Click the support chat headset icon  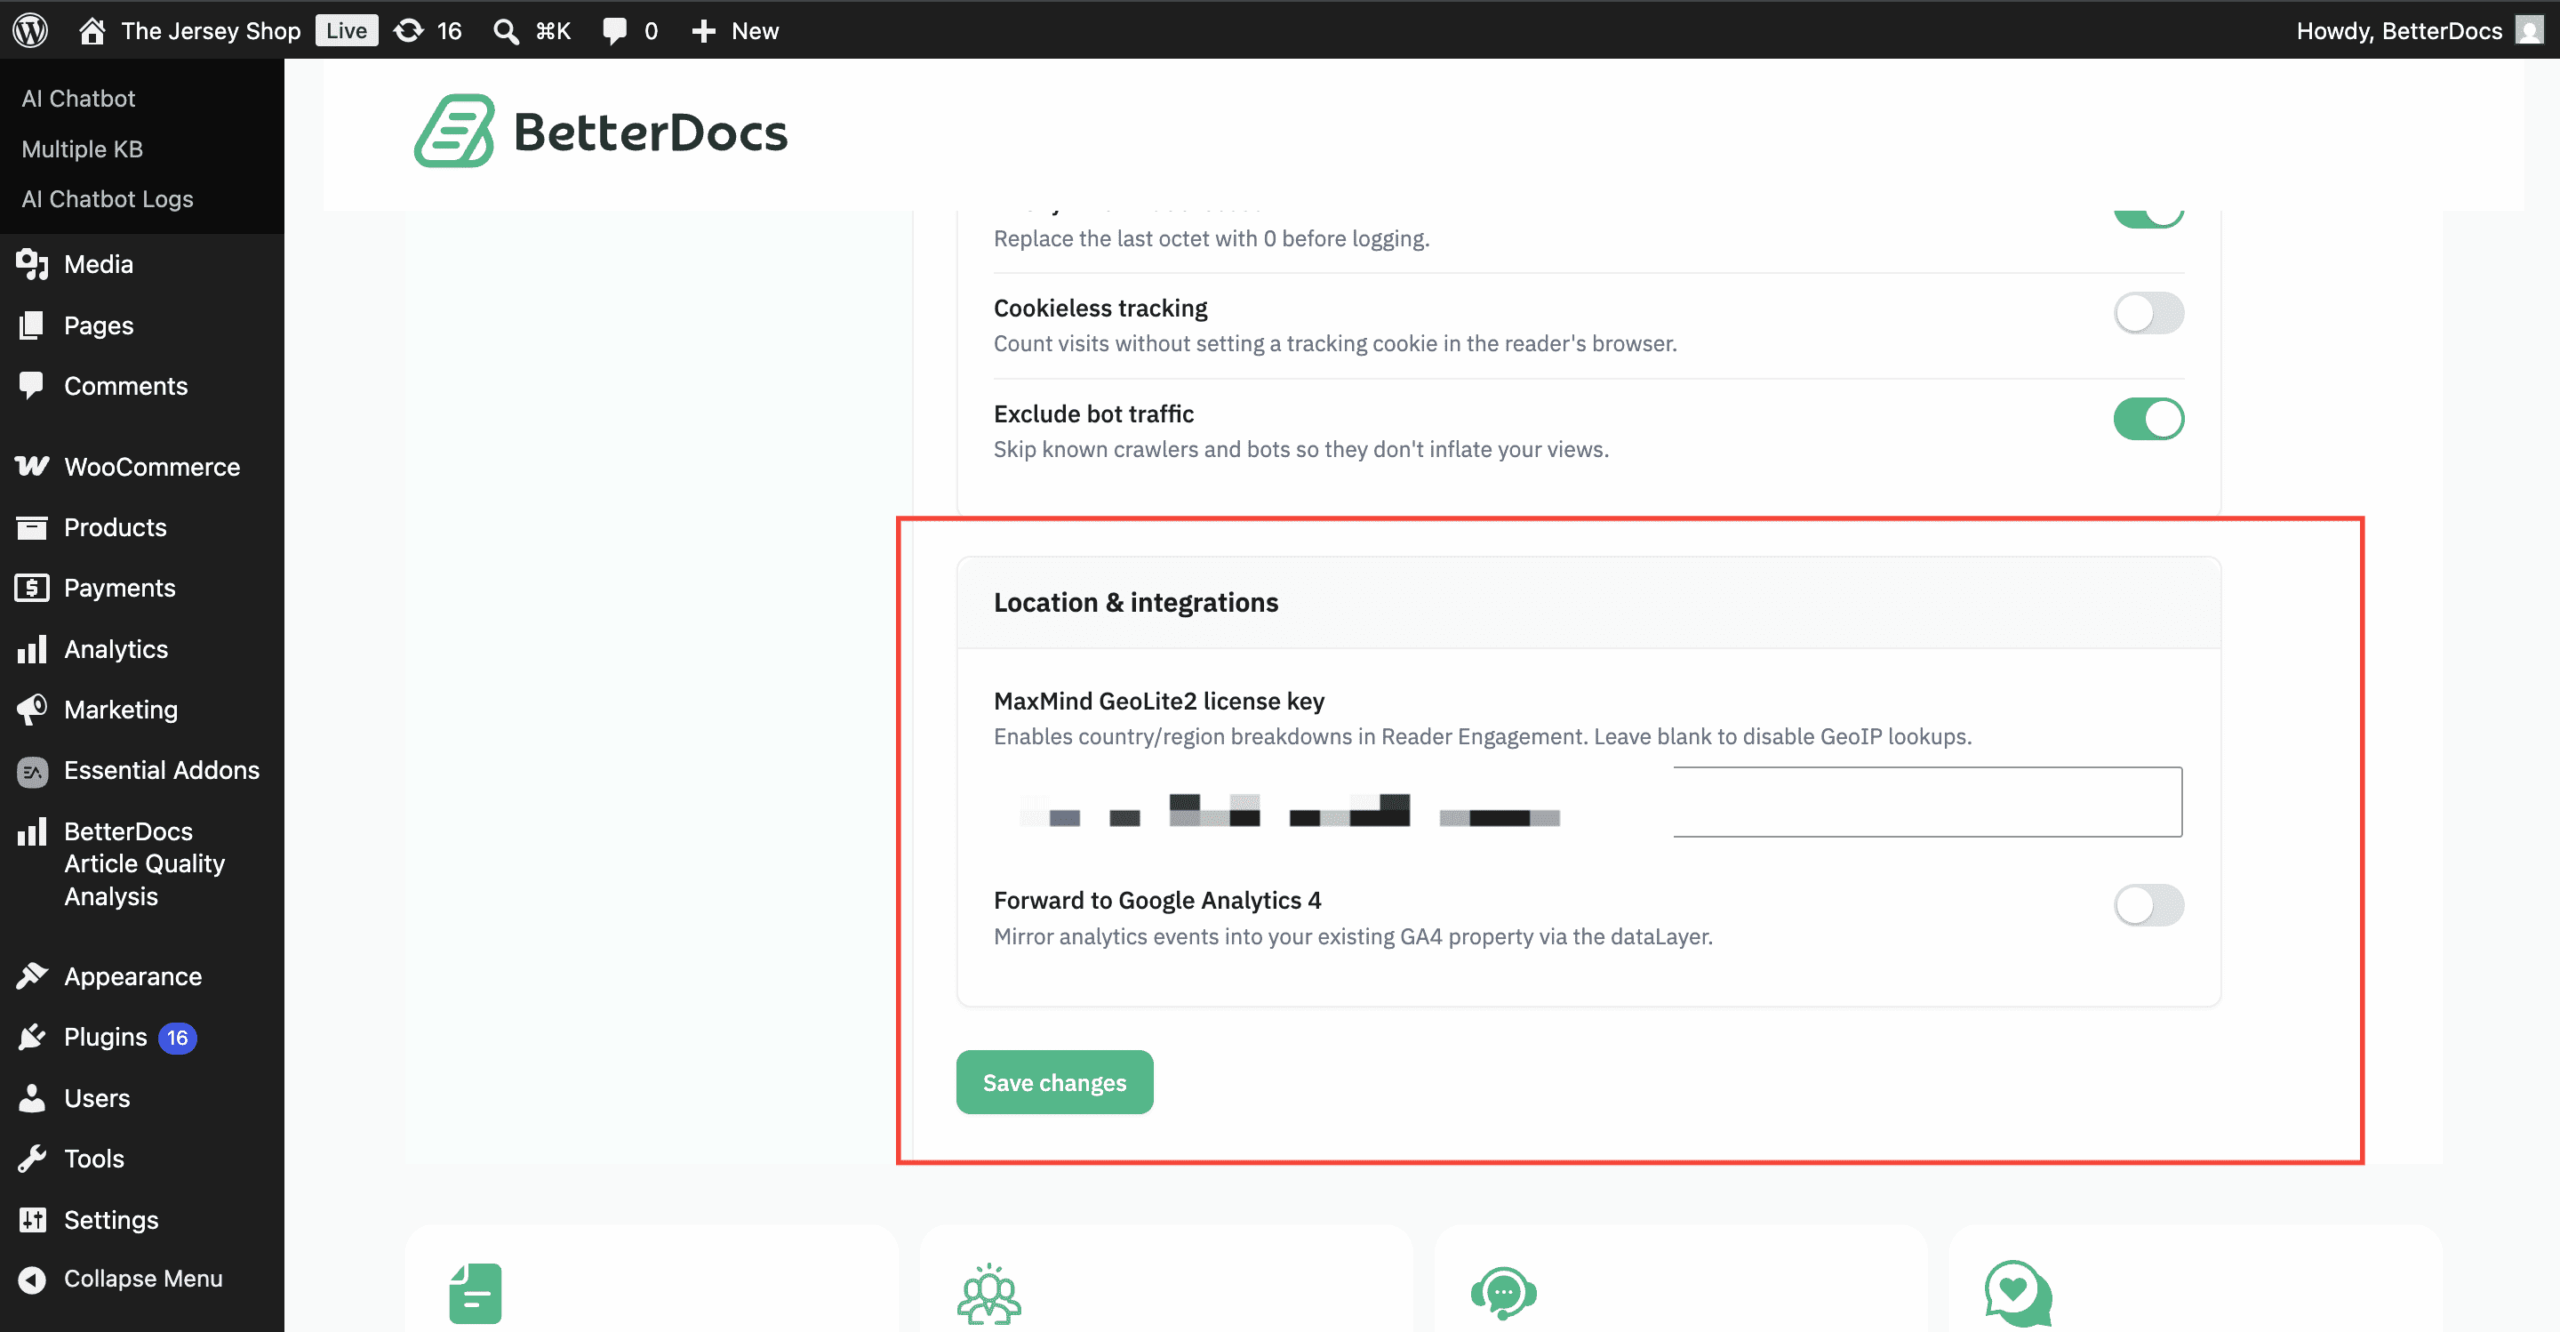click(x=1503, y=1293)
